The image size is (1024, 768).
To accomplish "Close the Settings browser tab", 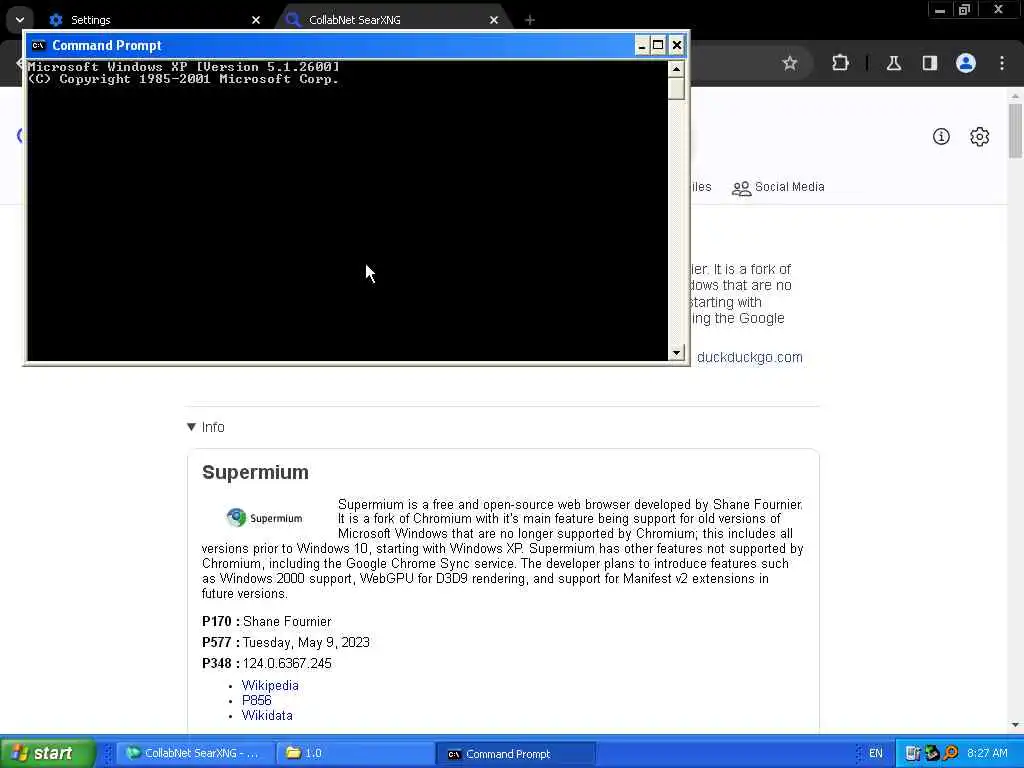I will (x=256, y=20).
